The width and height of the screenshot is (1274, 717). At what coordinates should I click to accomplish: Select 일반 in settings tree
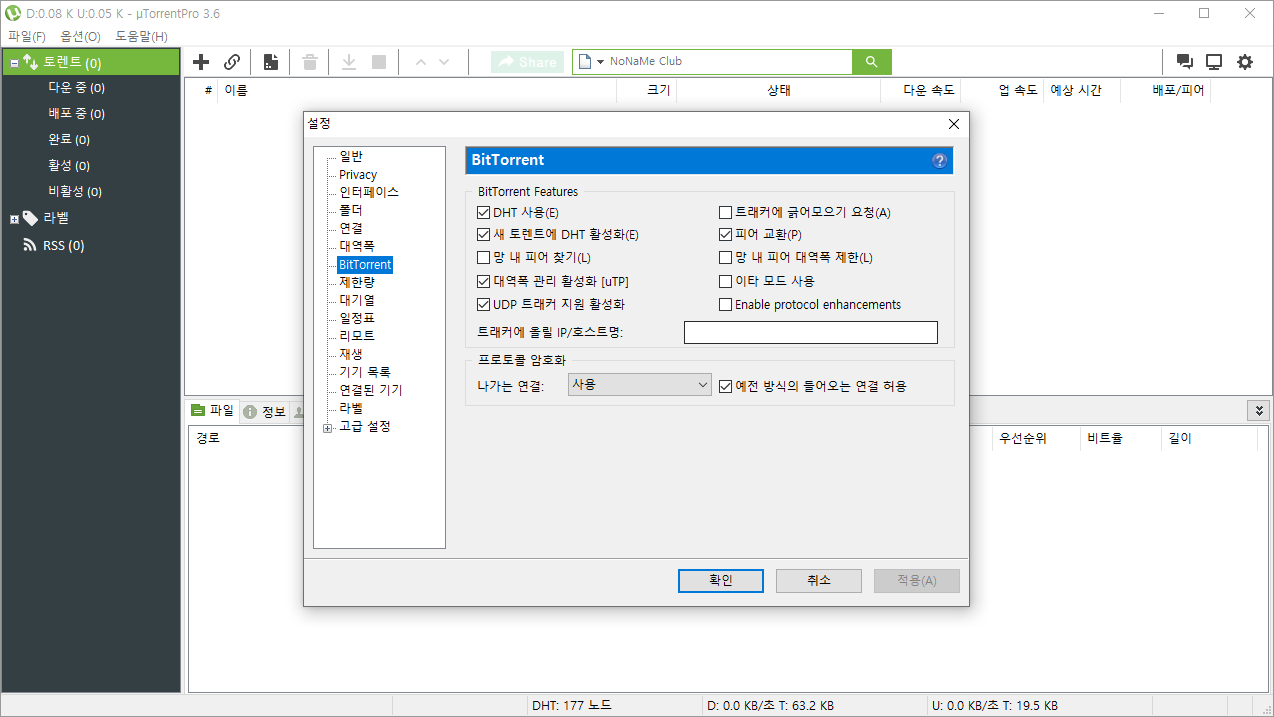pos(351,157)
